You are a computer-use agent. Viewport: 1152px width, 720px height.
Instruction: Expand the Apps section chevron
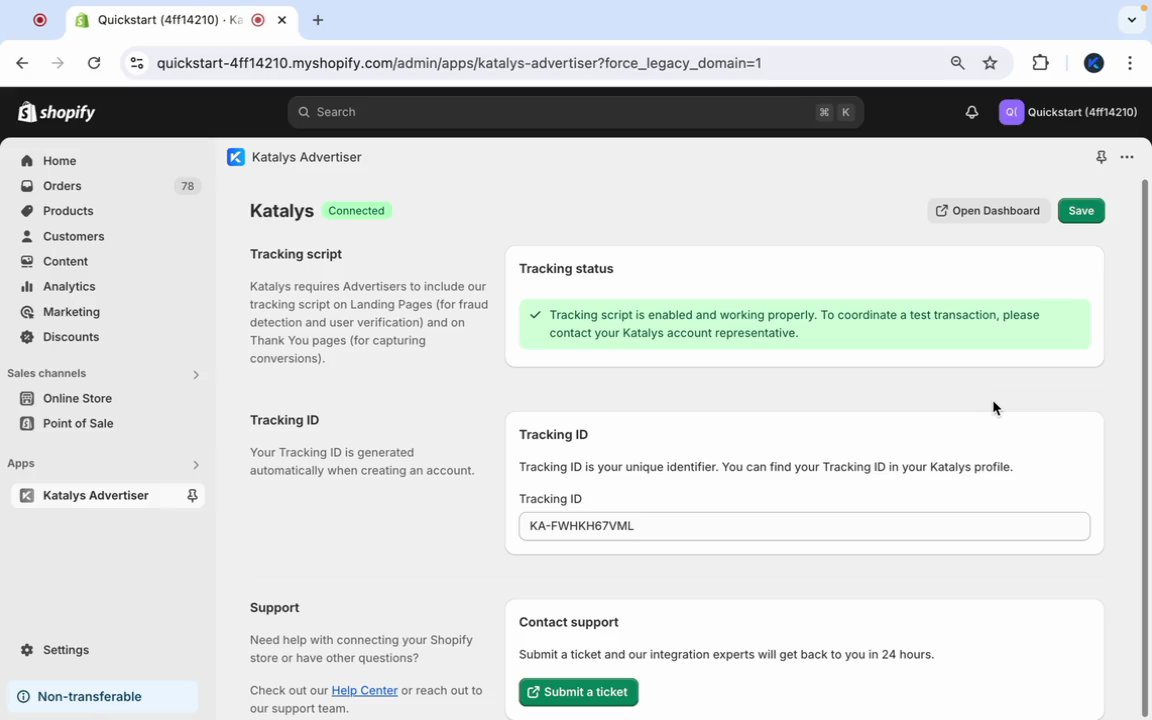click(x=195, y=464)
